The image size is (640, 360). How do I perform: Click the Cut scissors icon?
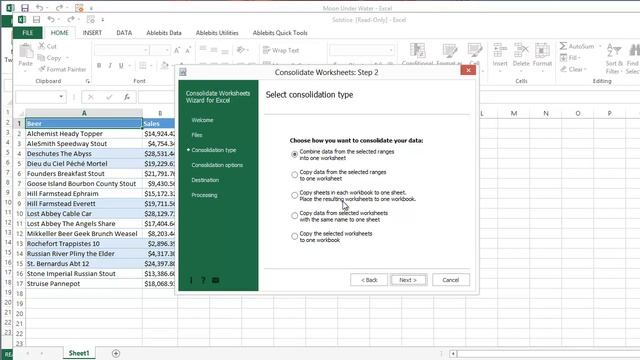42,46
